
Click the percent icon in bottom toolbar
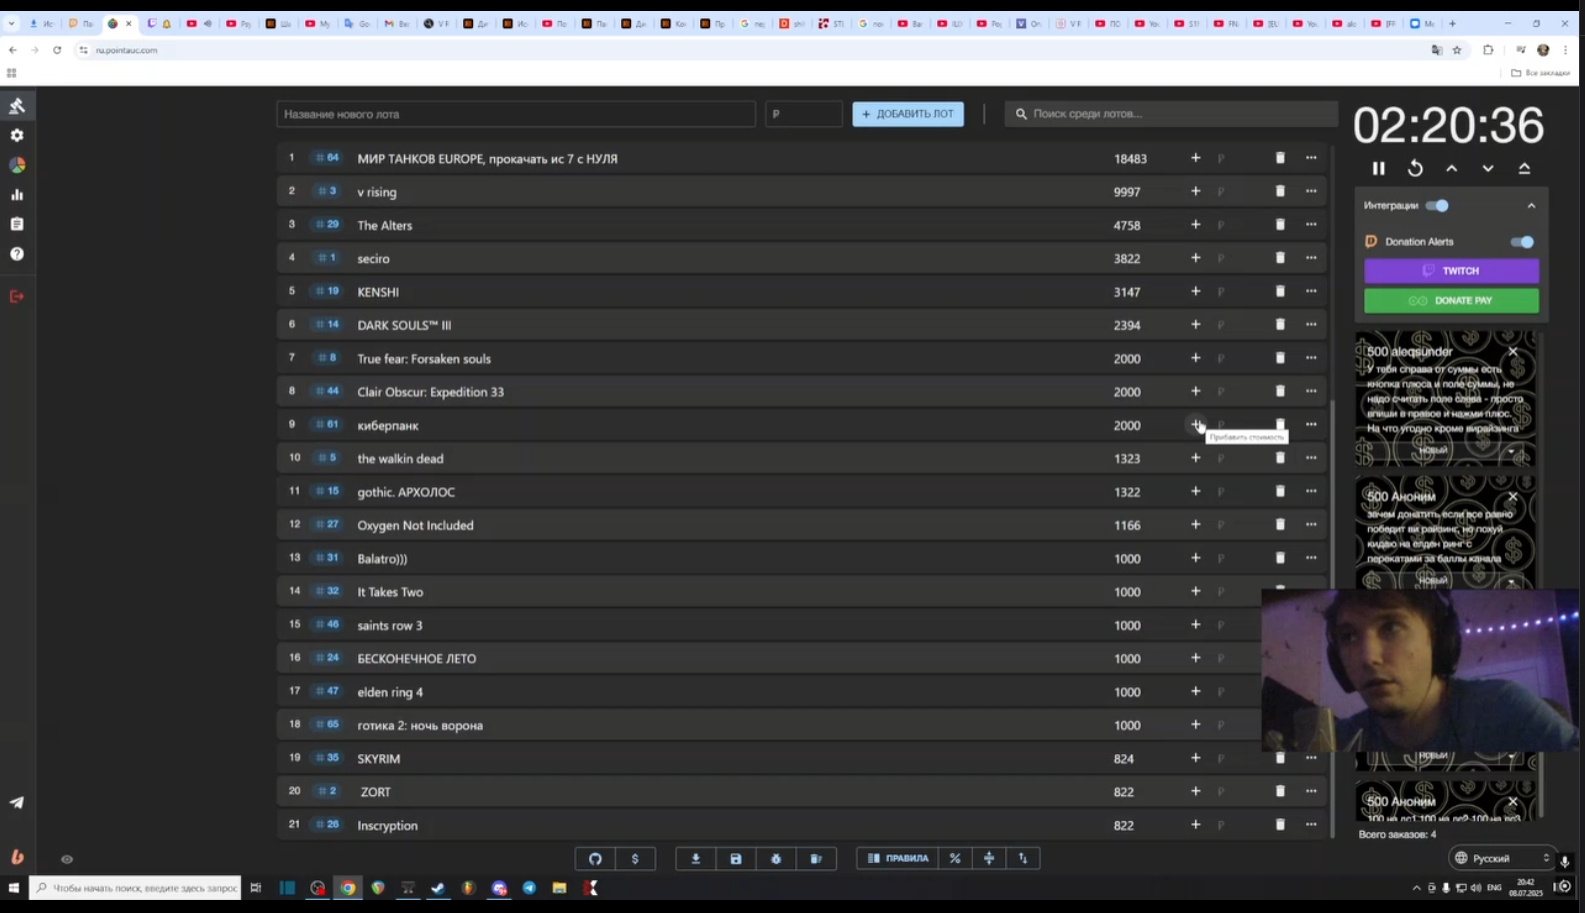click(955, 858)
